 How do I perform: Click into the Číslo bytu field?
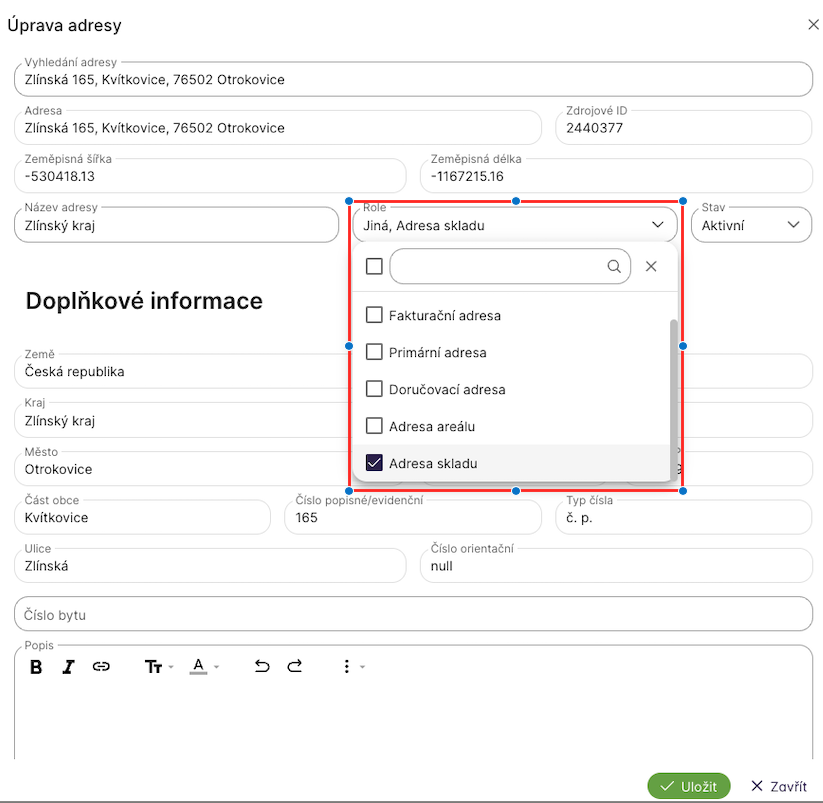pos(413,614)
